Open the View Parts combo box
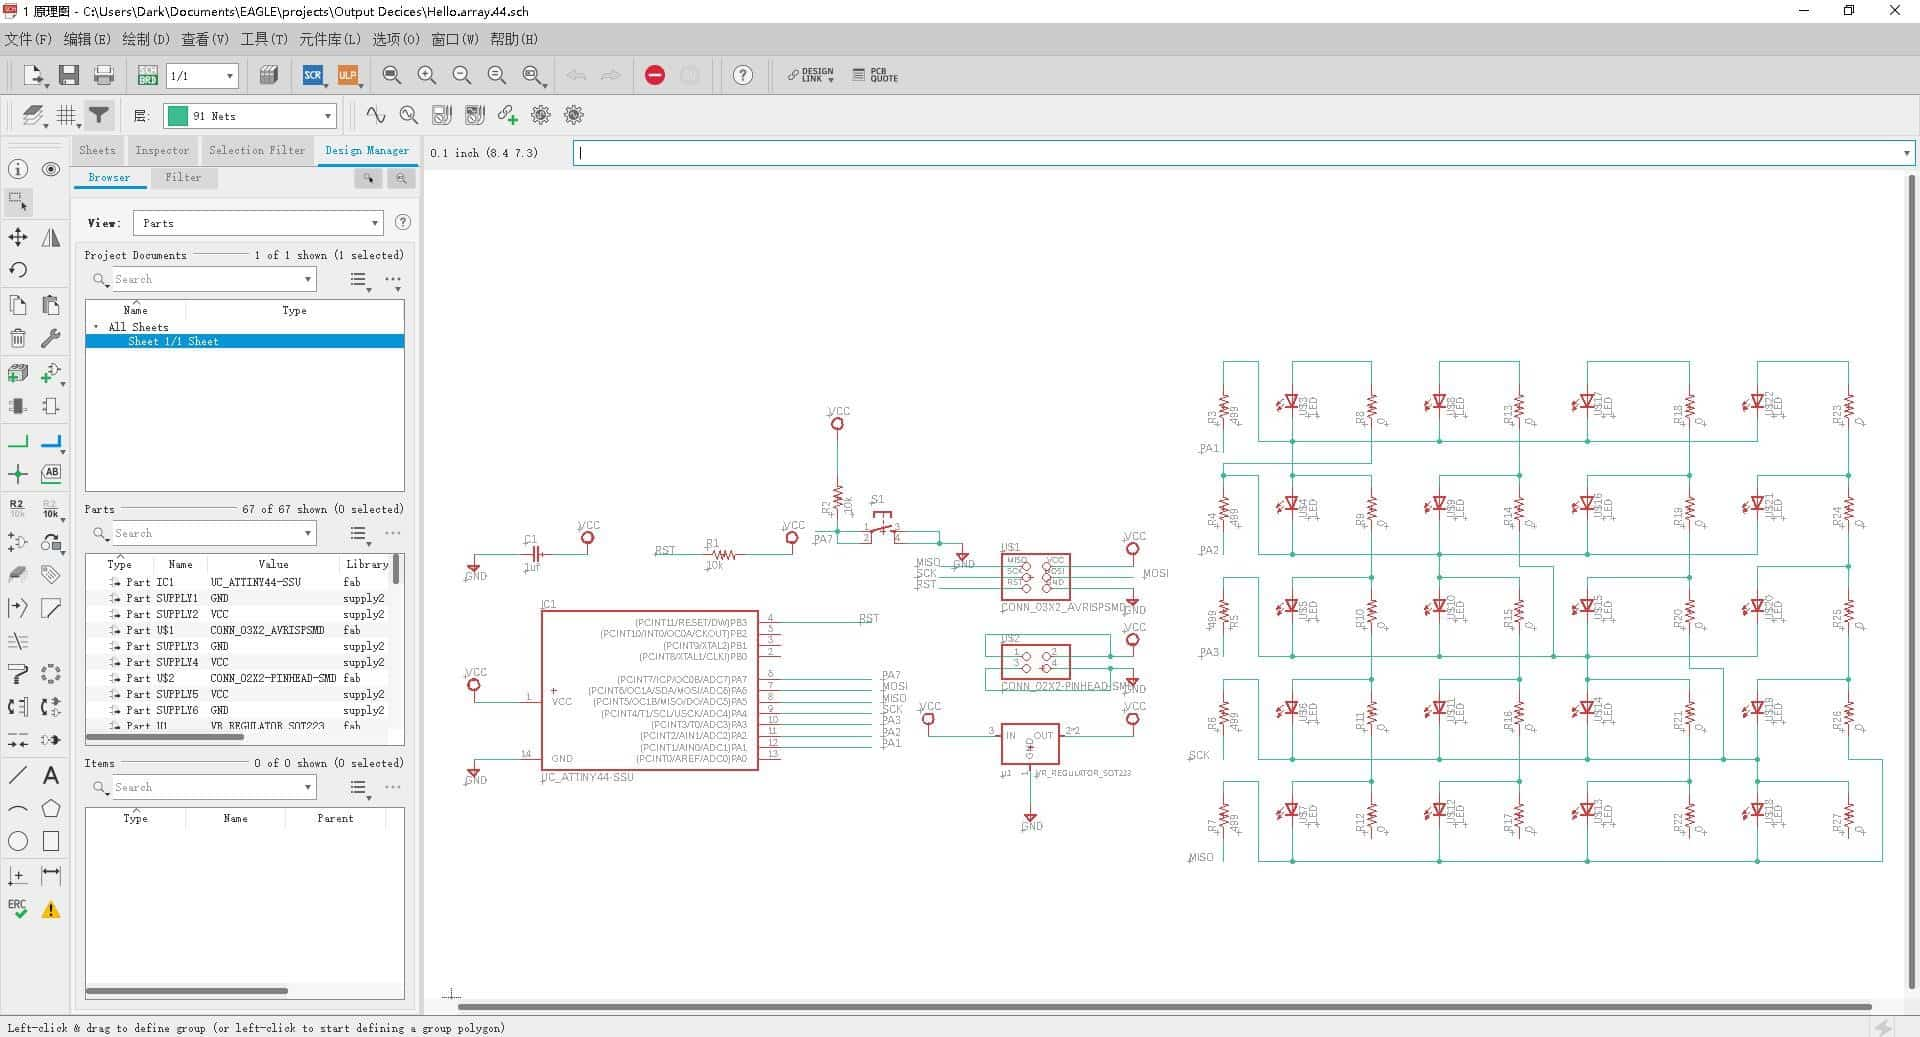This screenshot has height=1037, width=1920. point(258,223)
